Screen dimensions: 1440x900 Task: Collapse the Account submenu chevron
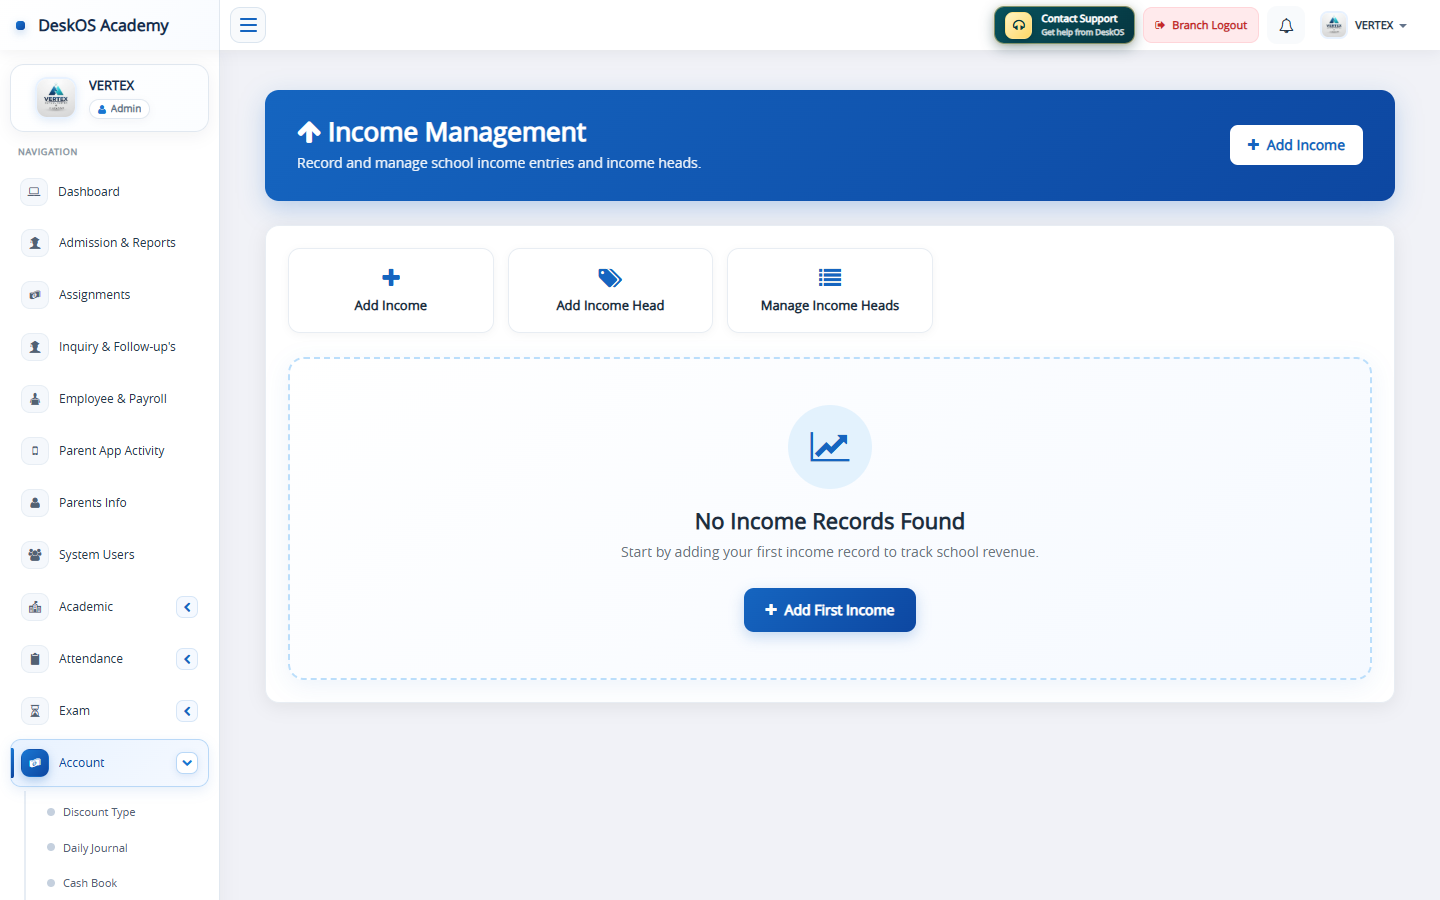tap(187, 763)
